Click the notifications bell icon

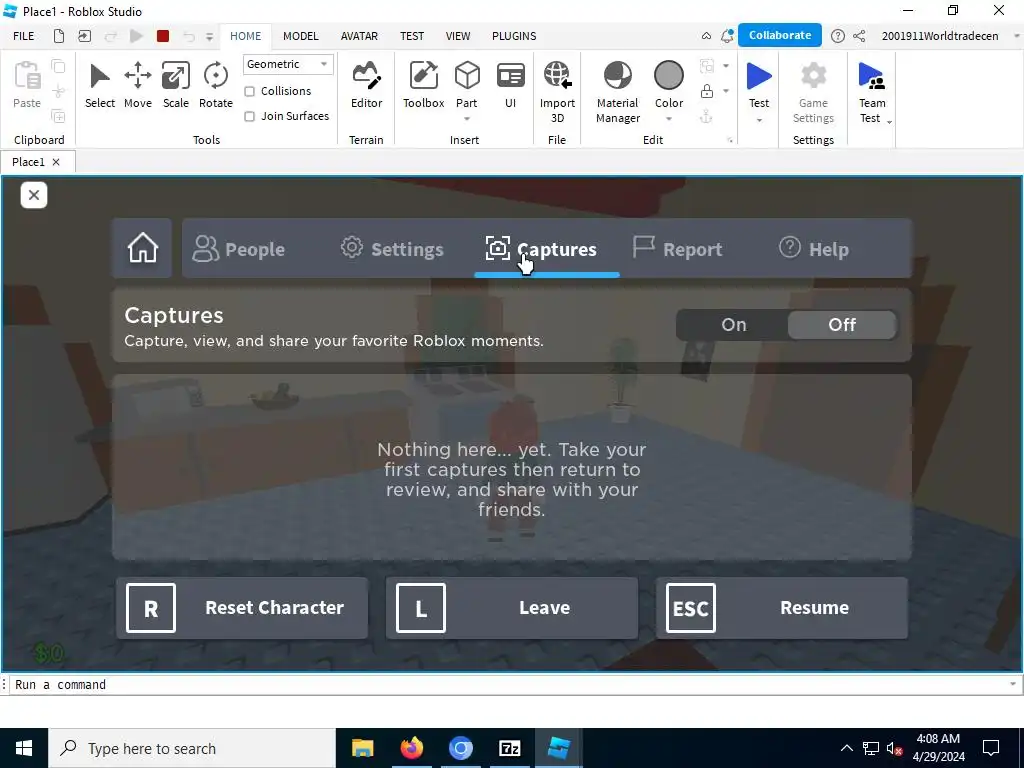(726, 36)
